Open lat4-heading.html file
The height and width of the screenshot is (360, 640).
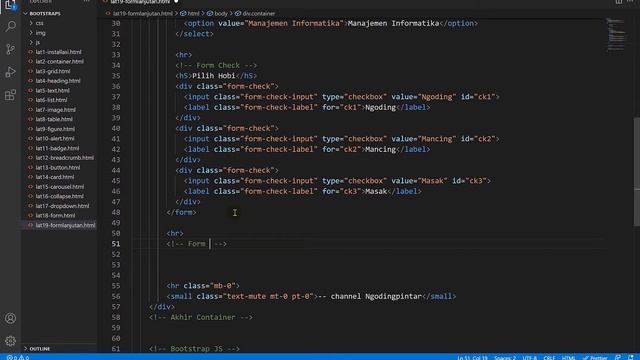point(58,81)
